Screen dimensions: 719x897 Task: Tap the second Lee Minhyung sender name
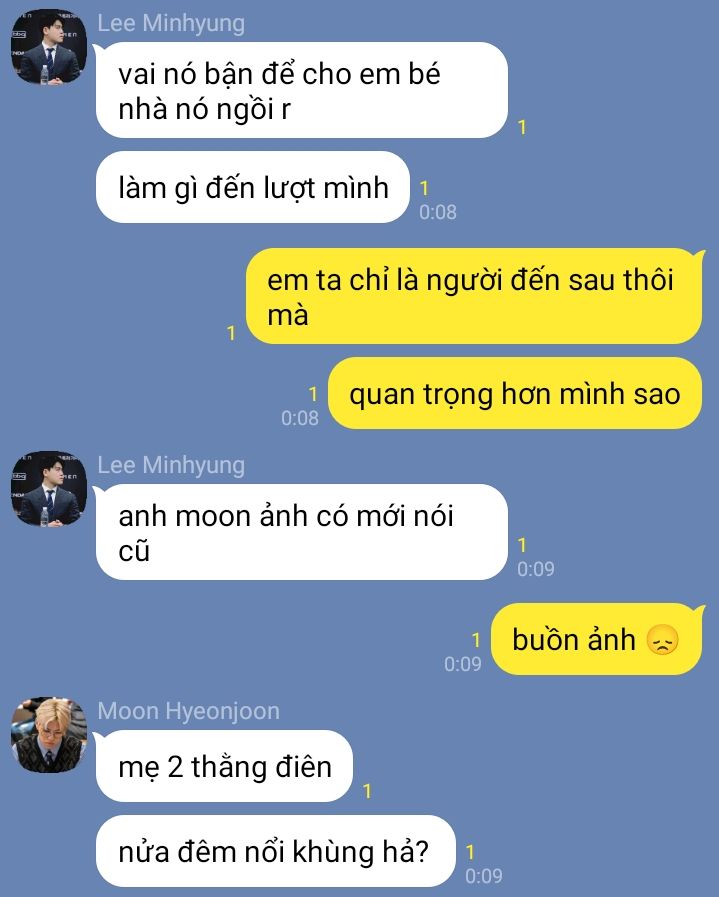click(171, 465)
